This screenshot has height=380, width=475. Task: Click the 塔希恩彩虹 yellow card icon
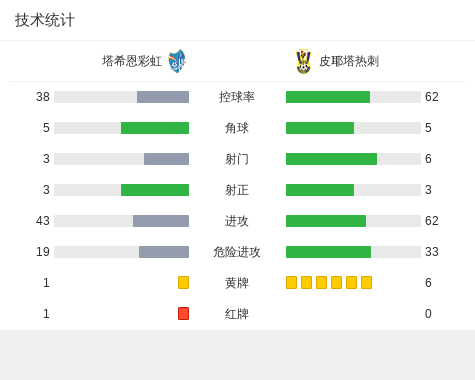(x=183, y=282)
